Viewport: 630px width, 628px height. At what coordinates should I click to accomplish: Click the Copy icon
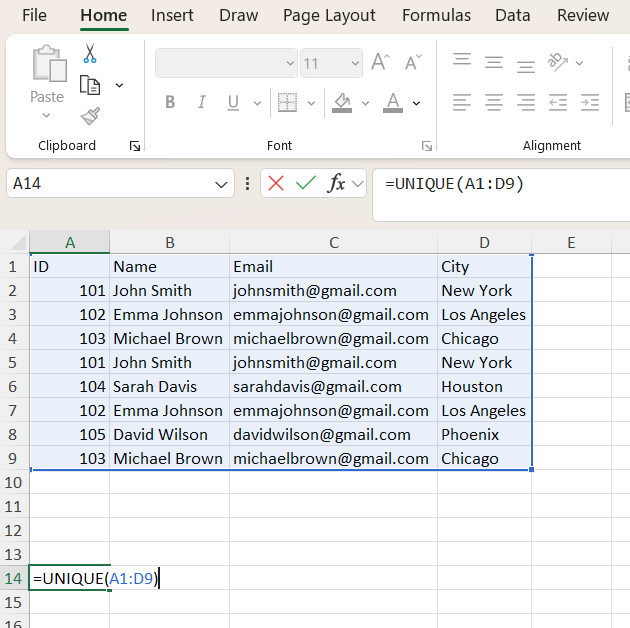point(90,85)
